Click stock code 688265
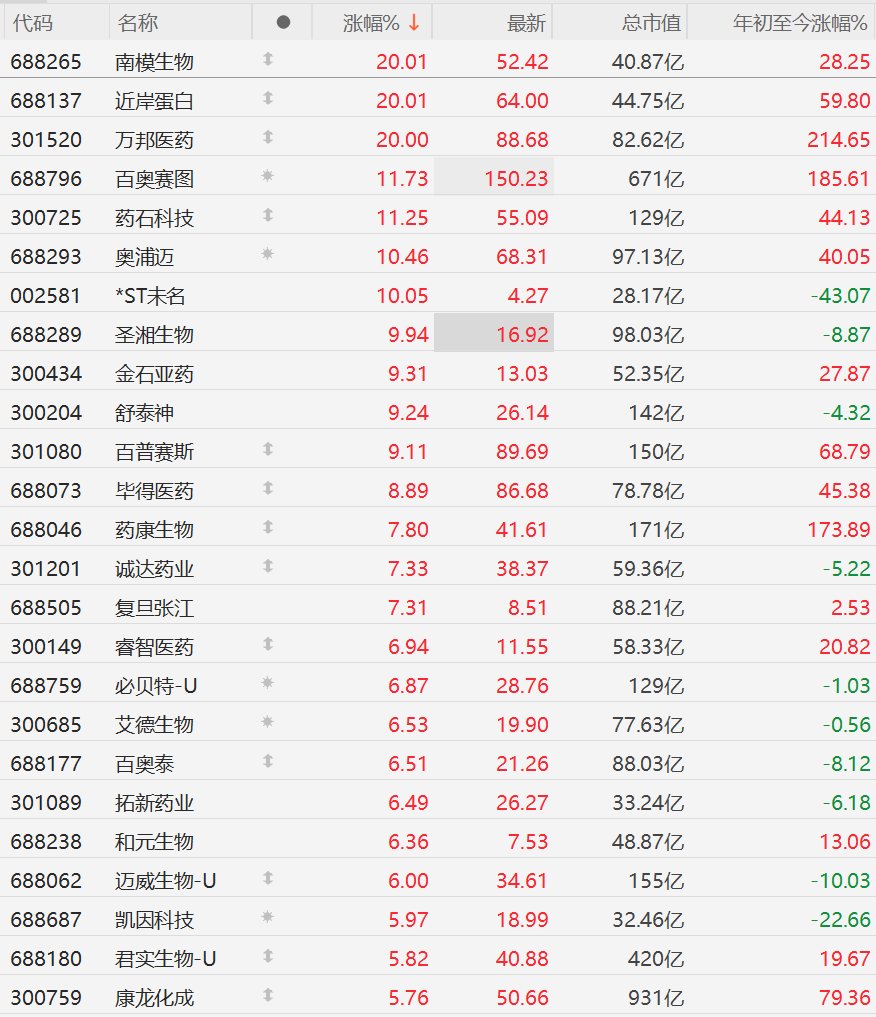The width and height of the screenshot is (876, 1017). (46, 62)
